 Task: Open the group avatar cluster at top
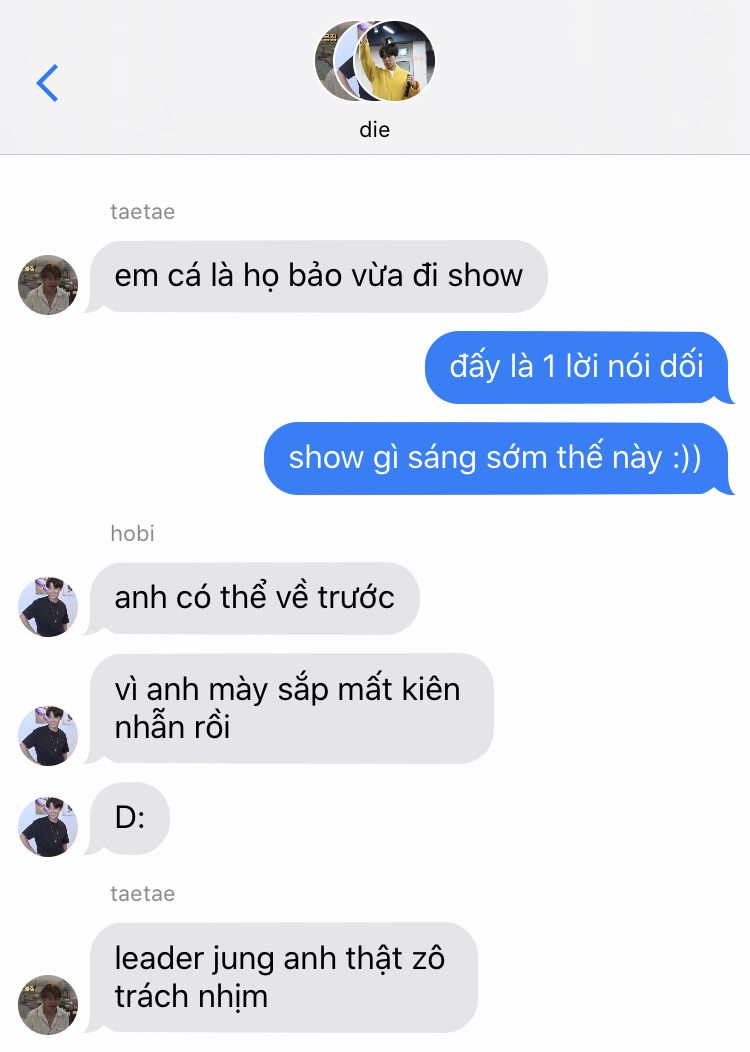tap(375, 60)
